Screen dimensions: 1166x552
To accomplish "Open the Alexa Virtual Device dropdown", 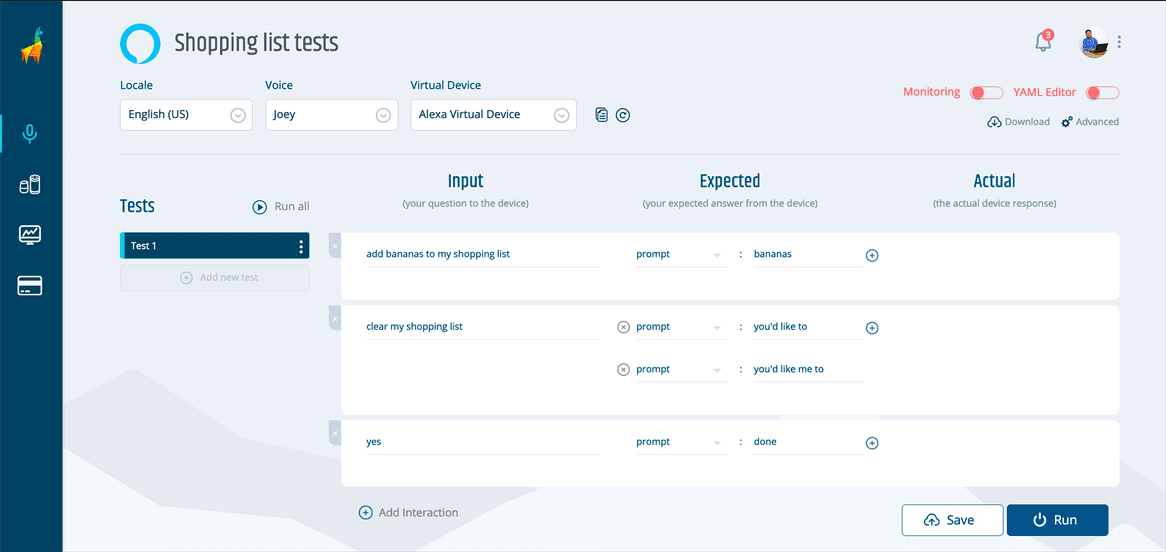I will coord(494,115).
